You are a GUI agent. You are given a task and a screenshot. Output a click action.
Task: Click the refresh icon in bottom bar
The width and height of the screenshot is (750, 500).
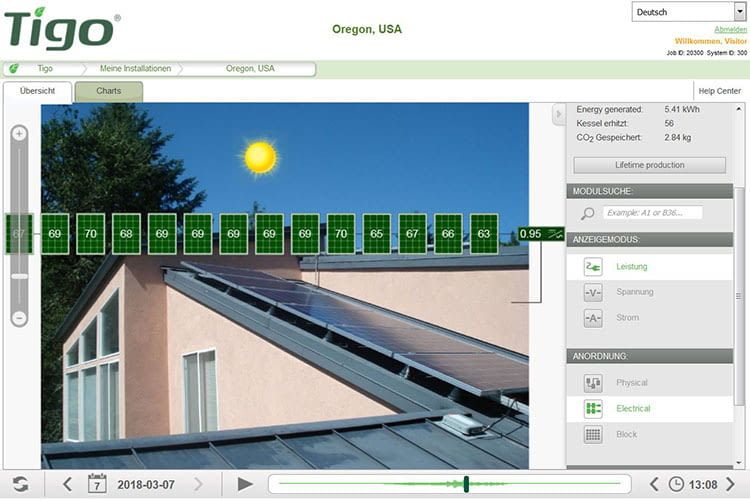[20, 484]
